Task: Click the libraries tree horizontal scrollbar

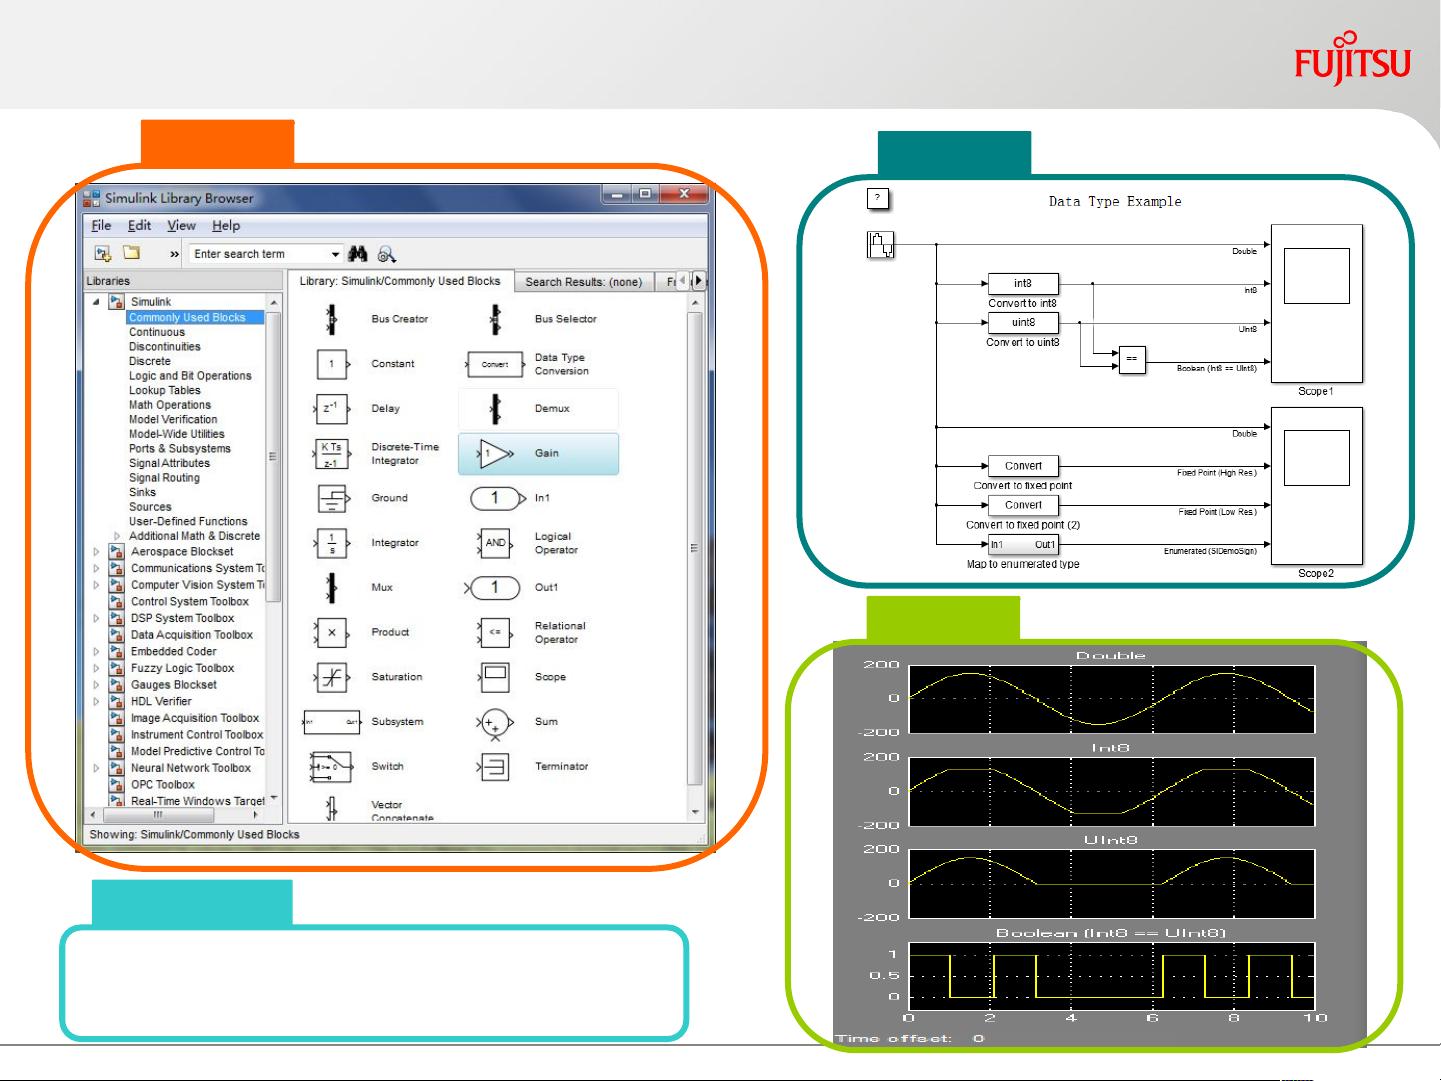Action: click(174, 815)
